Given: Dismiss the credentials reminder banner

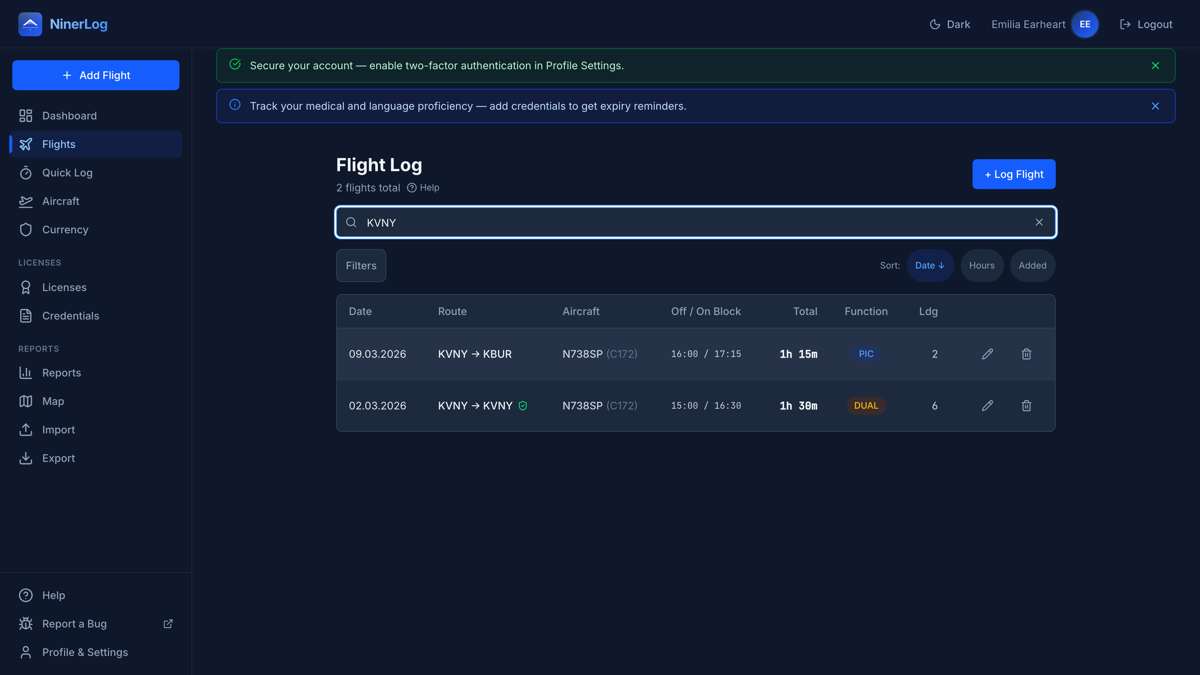Looking at the screenshot, I should pyautogui.click(x=1155, y=106).
